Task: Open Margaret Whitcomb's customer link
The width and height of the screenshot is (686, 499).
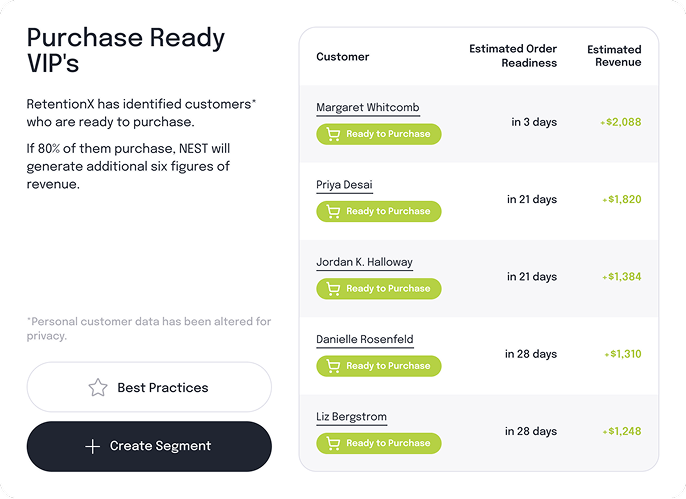Action: [x=367, y=108]
